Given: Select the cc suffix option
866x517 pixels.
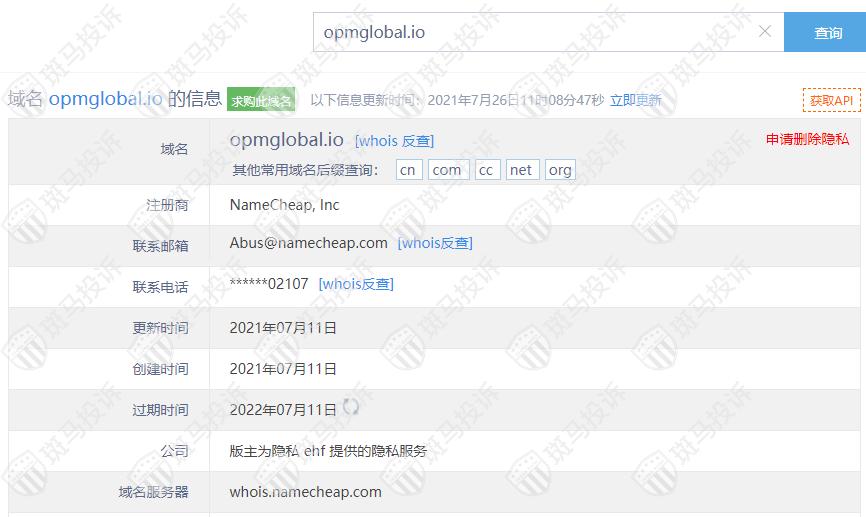Looking at the screenshot, I should point(487,170).
